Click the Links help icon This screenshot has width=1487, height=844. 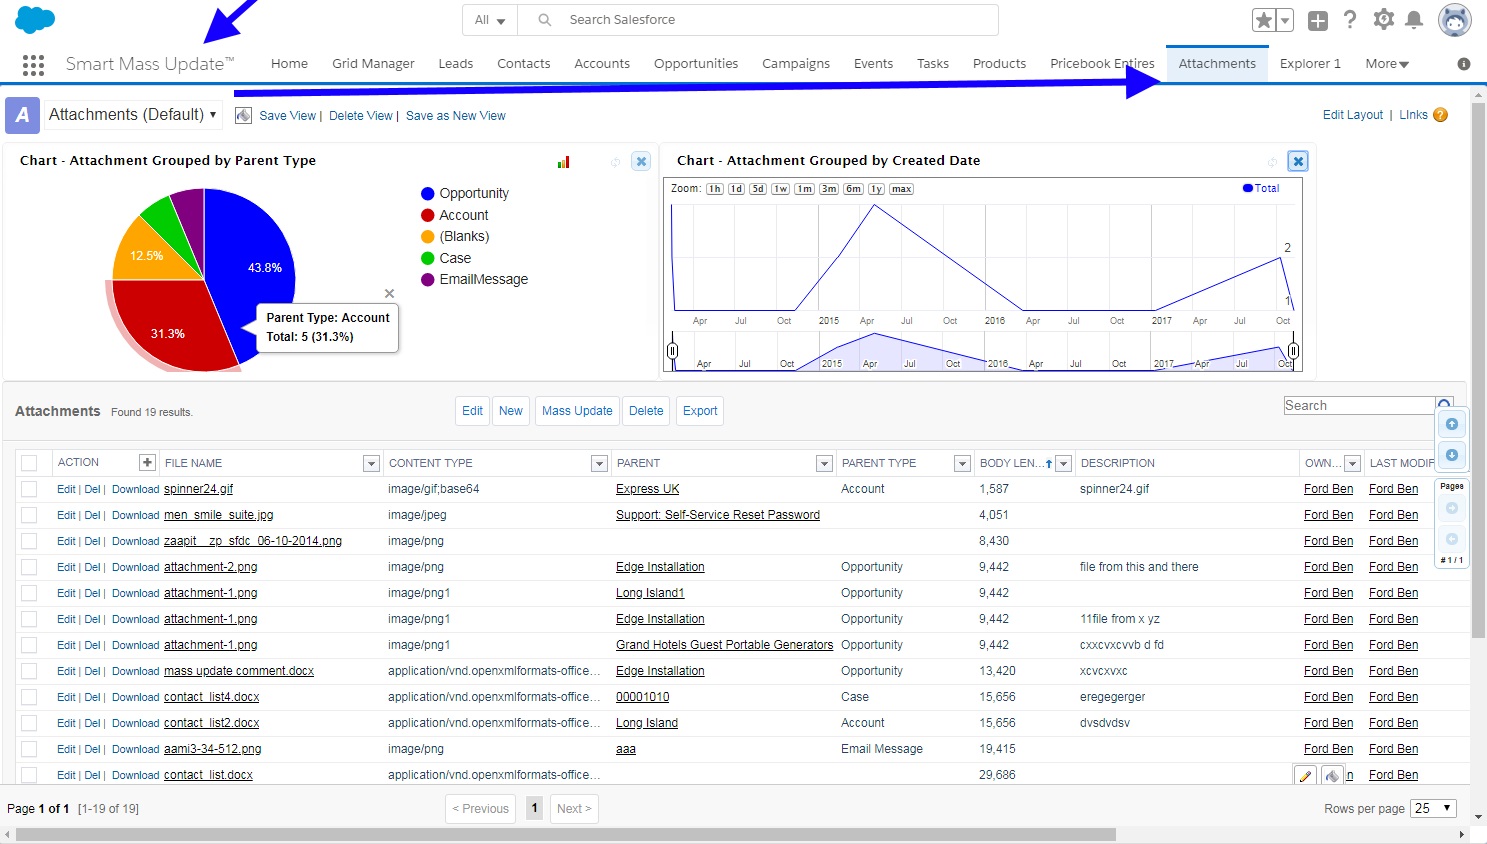pos(1440,115)
